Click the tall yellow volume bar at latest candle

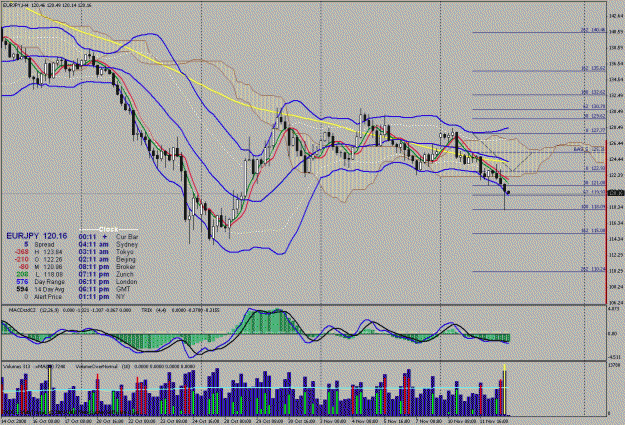click(x=505, y=390)
